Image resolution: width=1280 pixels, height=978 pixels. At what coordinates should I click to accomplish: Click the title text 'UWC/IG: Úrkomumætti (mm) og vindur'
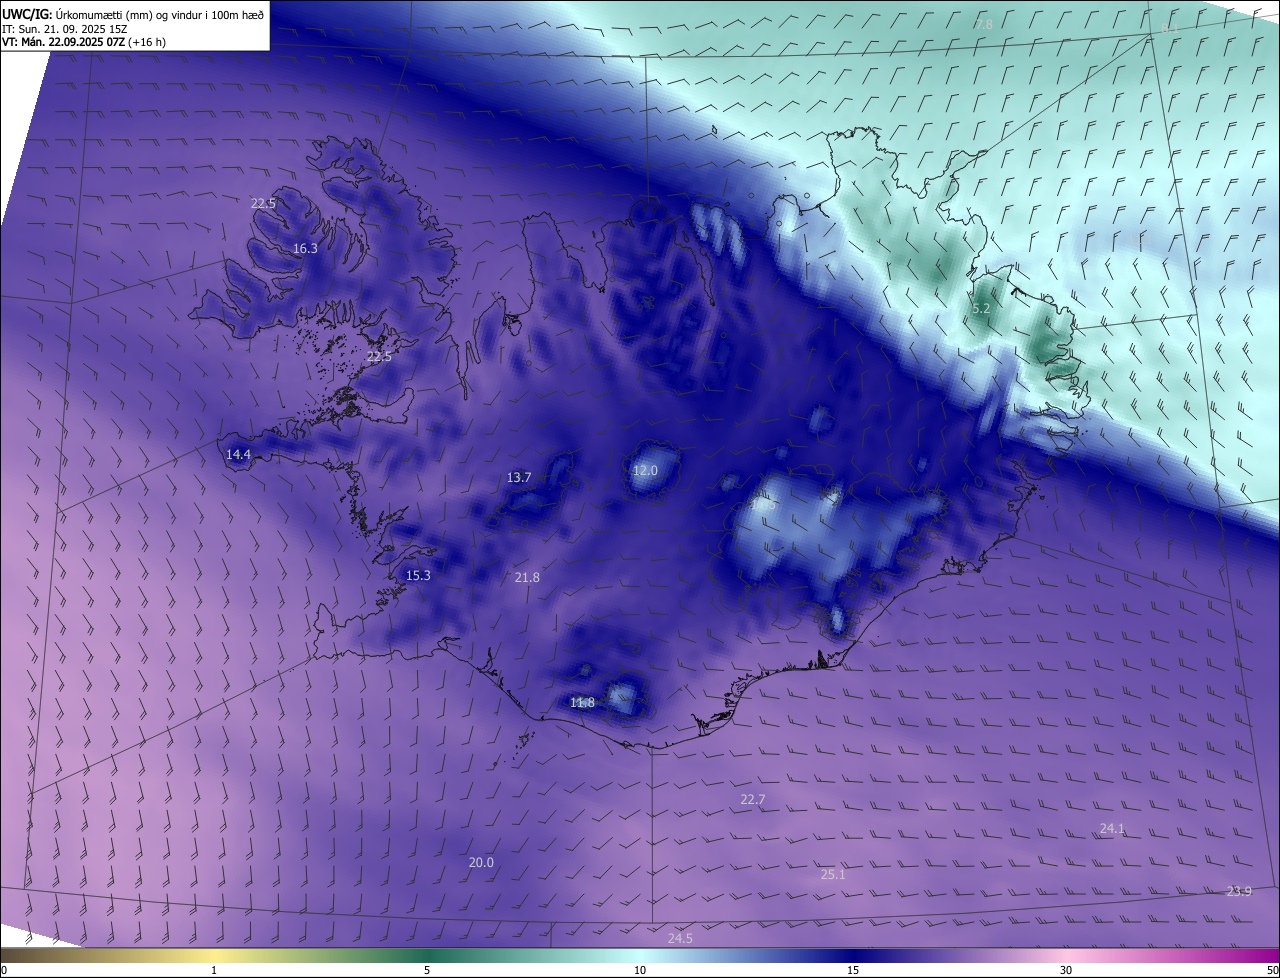pos(102,14)
